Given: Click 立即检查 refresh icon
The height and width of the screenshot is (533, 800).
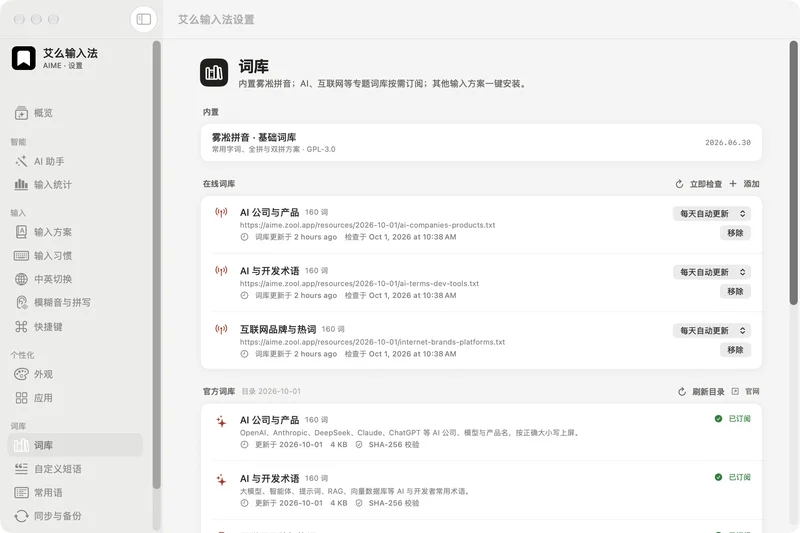Looking at the screenshot, I should coord(679,184).
